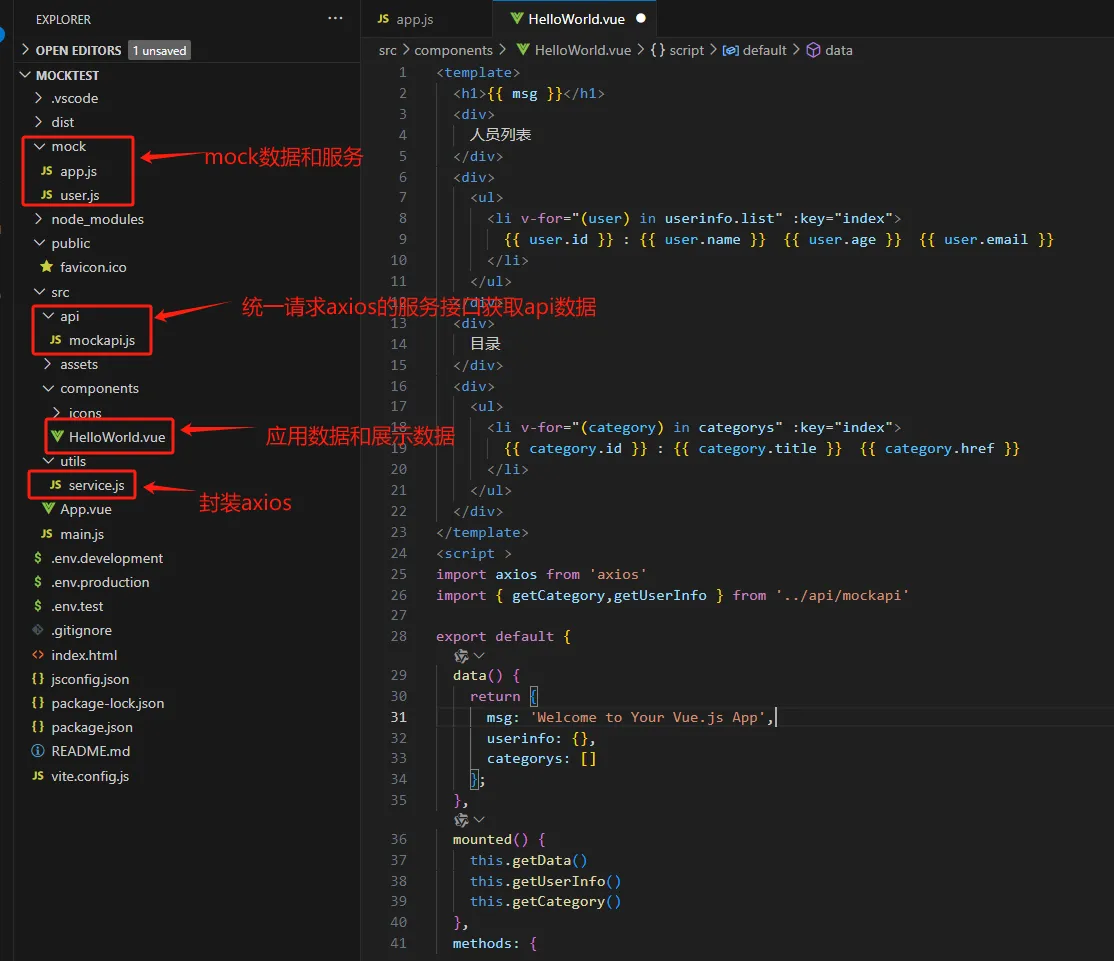Select the HelloWorld.vue editor tab

click(x=576, y=19)
